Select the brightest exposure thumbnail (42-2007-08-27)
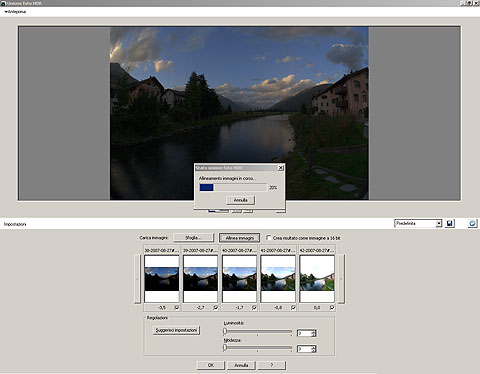Image resolution: width=480 pixels, height=374 pixels. click(317, 279)
